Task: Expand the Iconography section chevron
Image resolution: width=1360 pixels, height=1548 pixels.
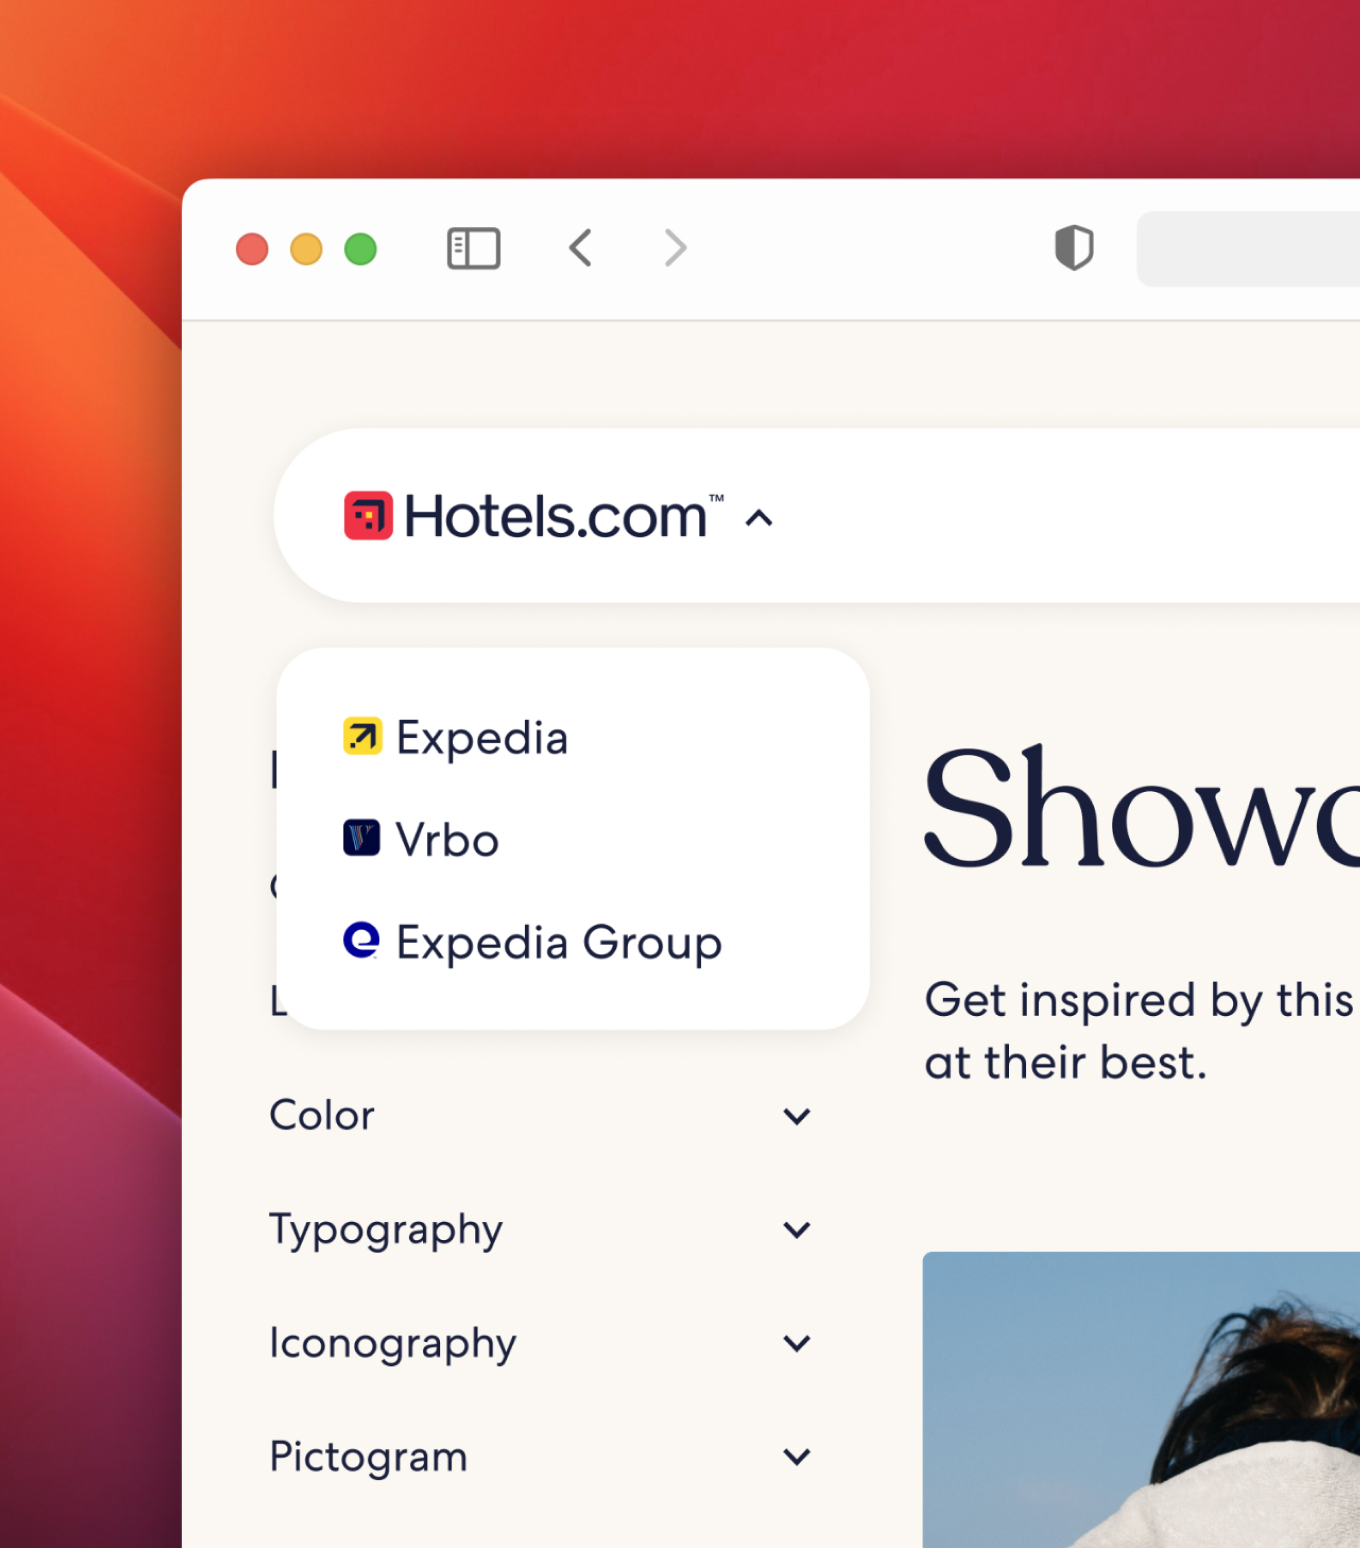Action: [797, 1343]
